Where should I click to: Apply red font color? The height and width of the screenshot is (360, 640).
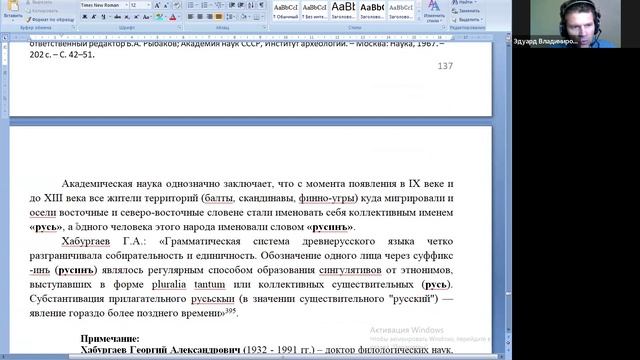click(172, 17)
